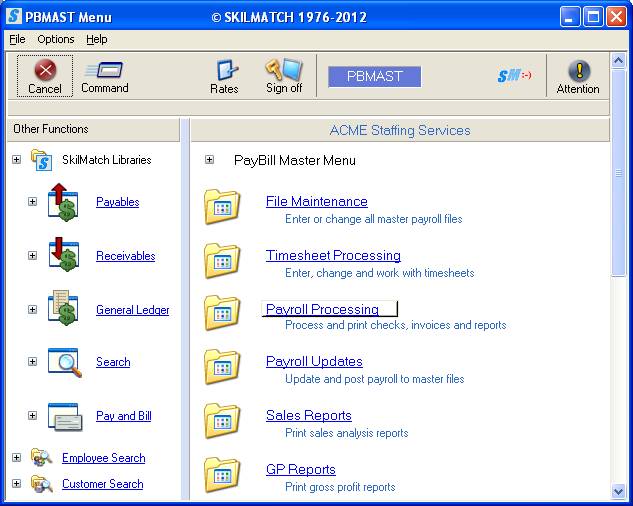Expand the Search tree node
The image size is (633, 506).
tap(32, 361)
